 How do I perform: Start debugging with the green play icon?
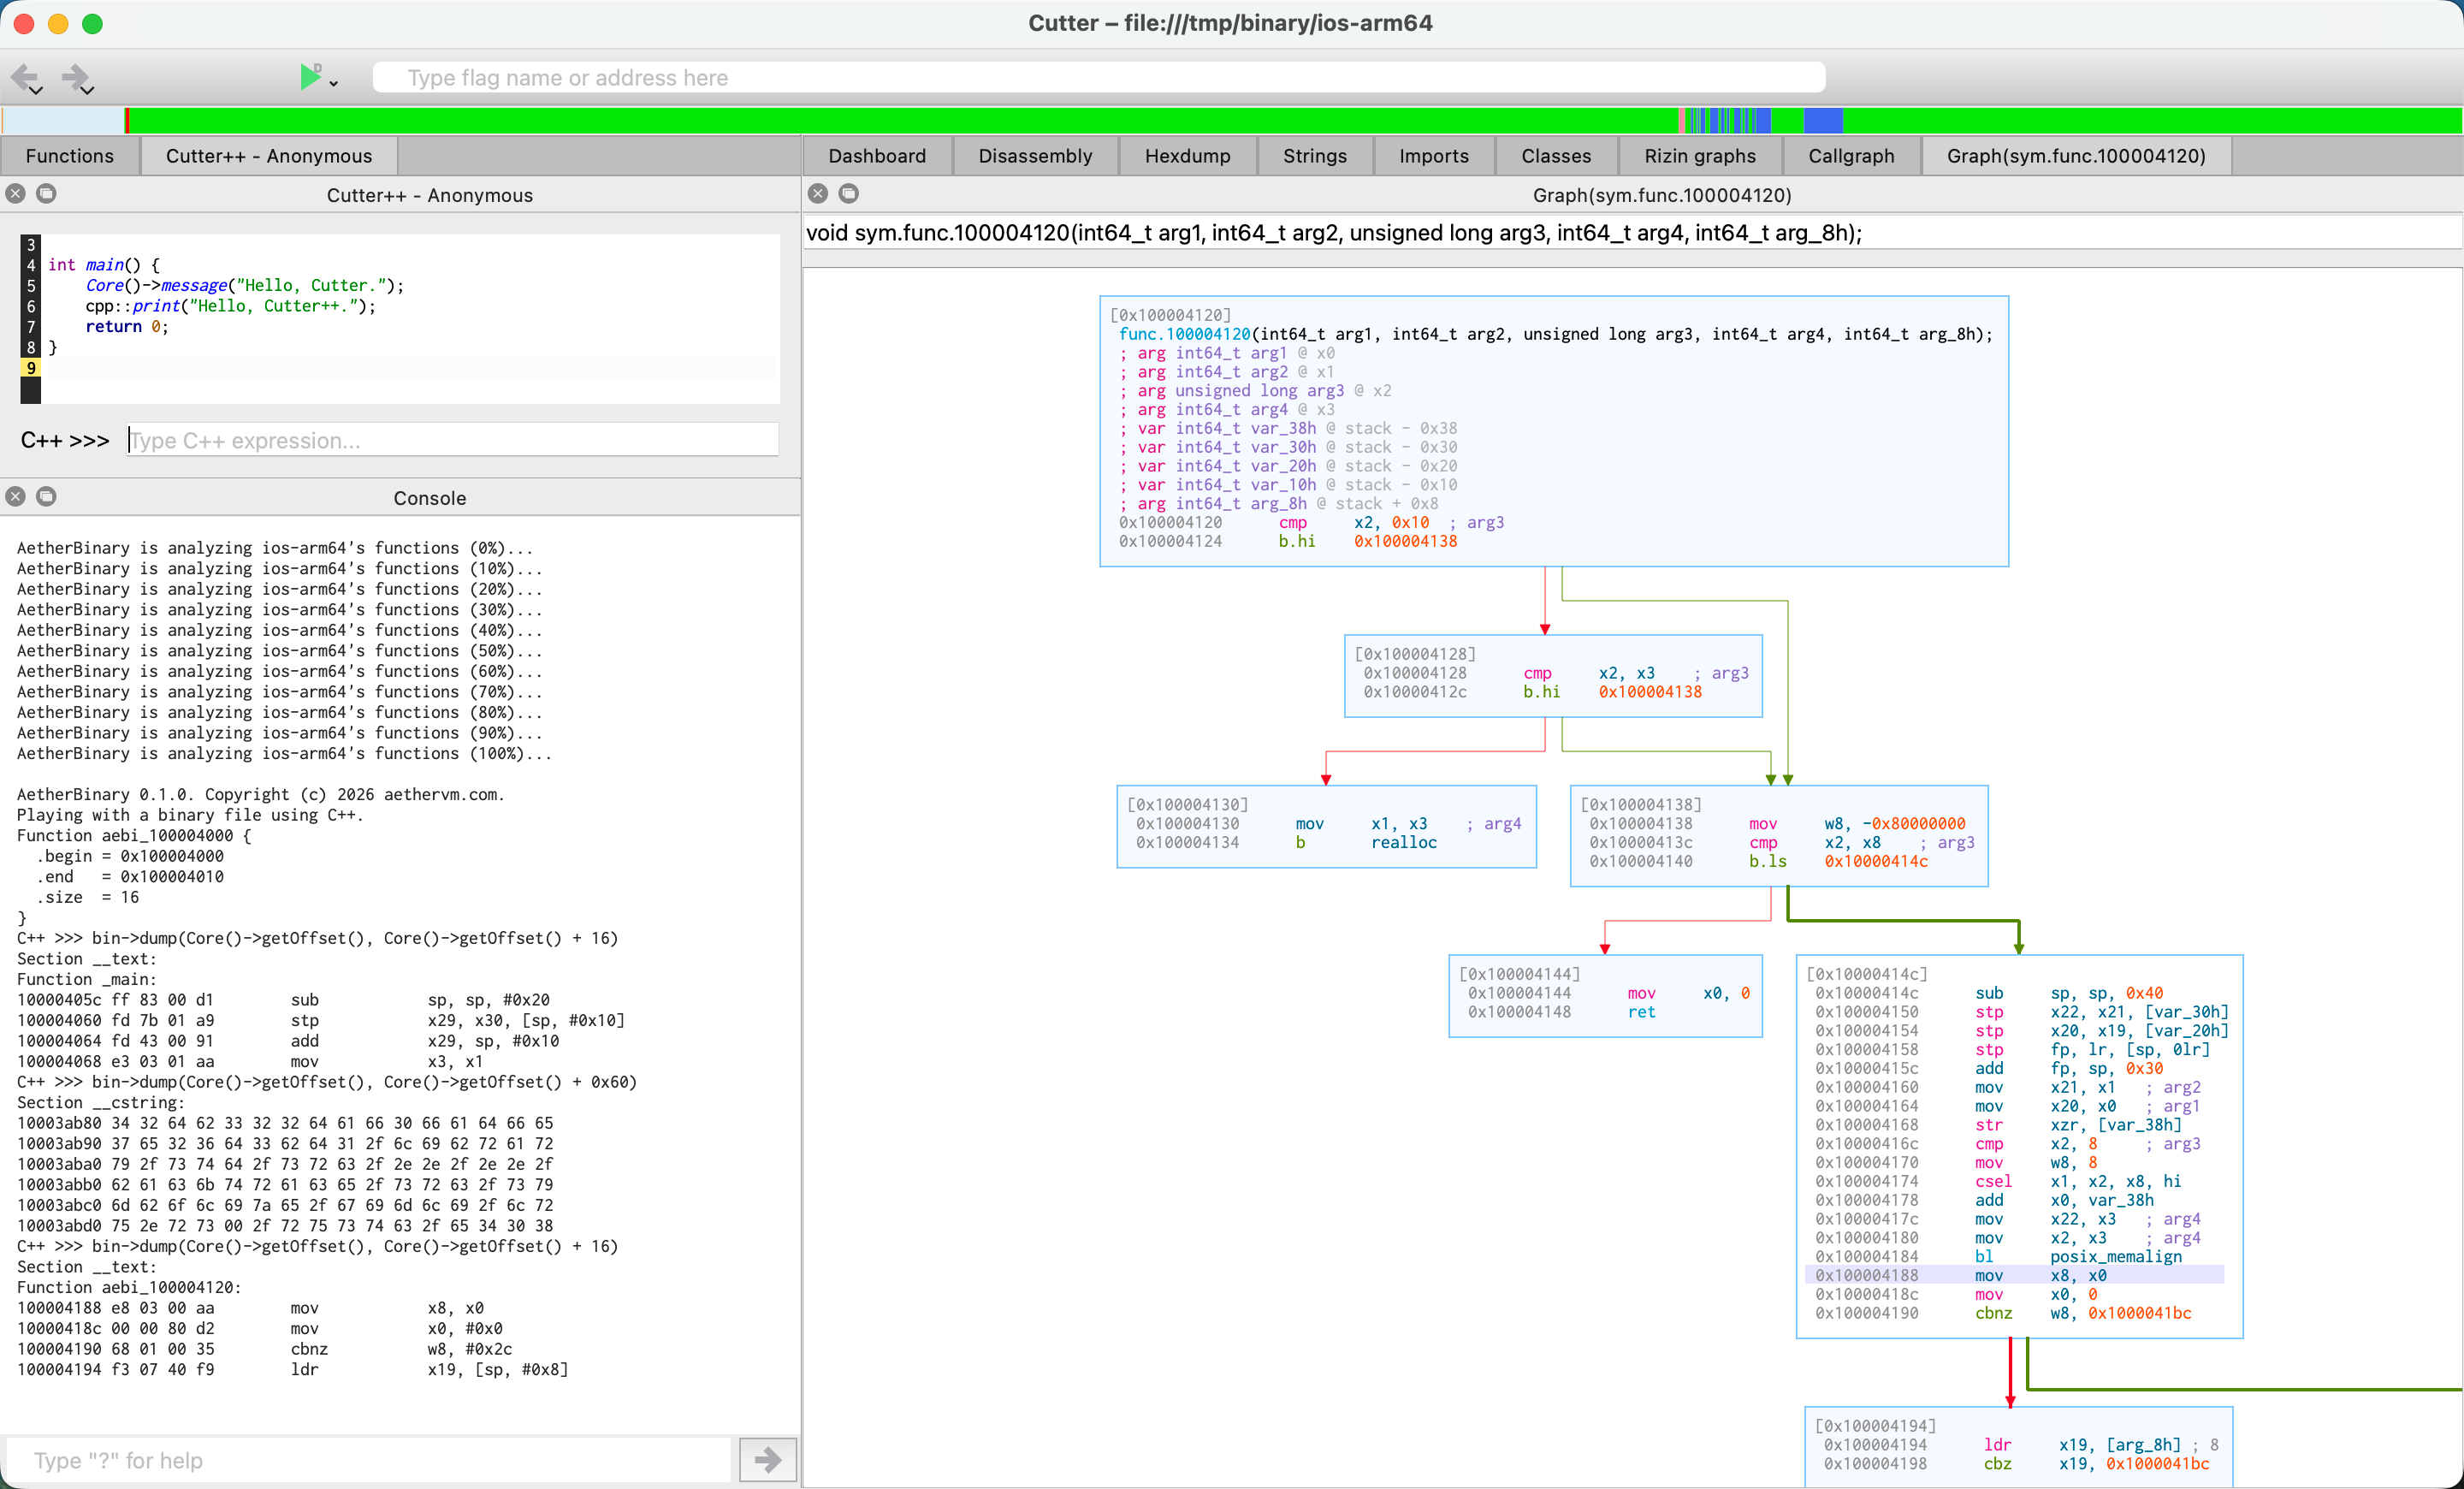[310, 76]
